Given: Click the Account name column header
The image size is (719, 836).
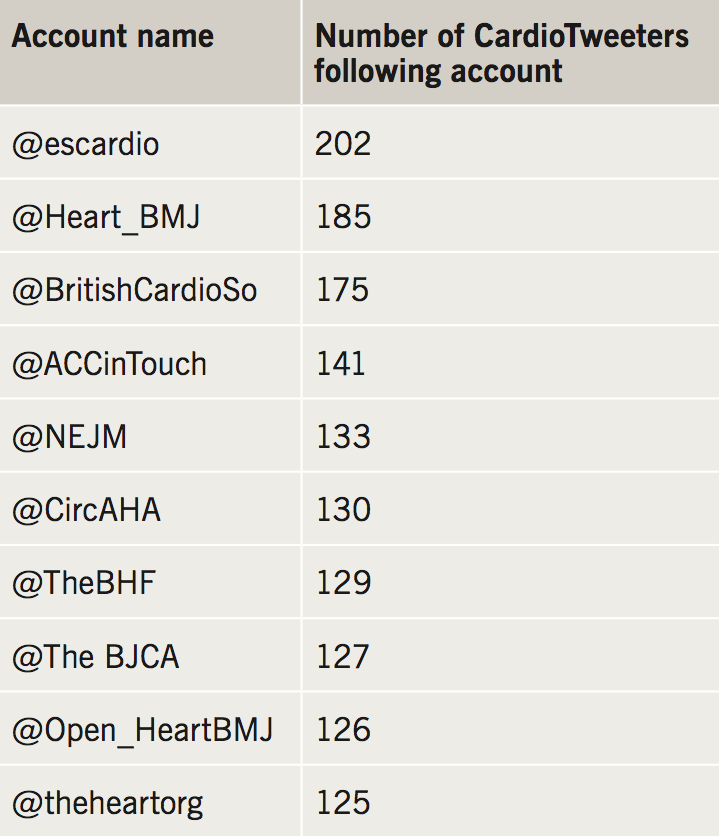Looking at the screenshot, I should 113,38.
